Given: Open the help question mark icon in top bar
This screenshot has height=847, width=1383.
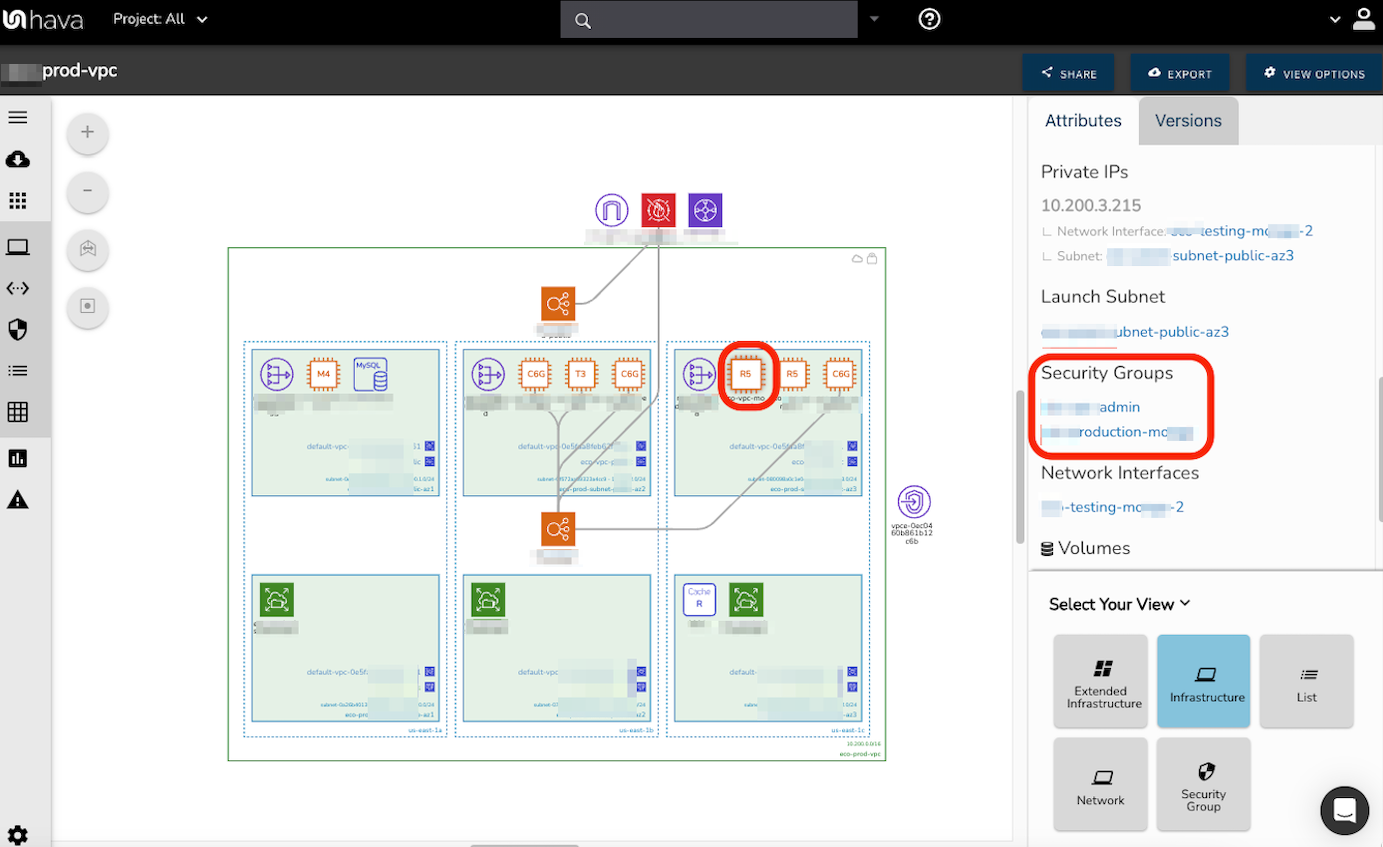Looking at the screenshot, I should click(x=929, y=19).
